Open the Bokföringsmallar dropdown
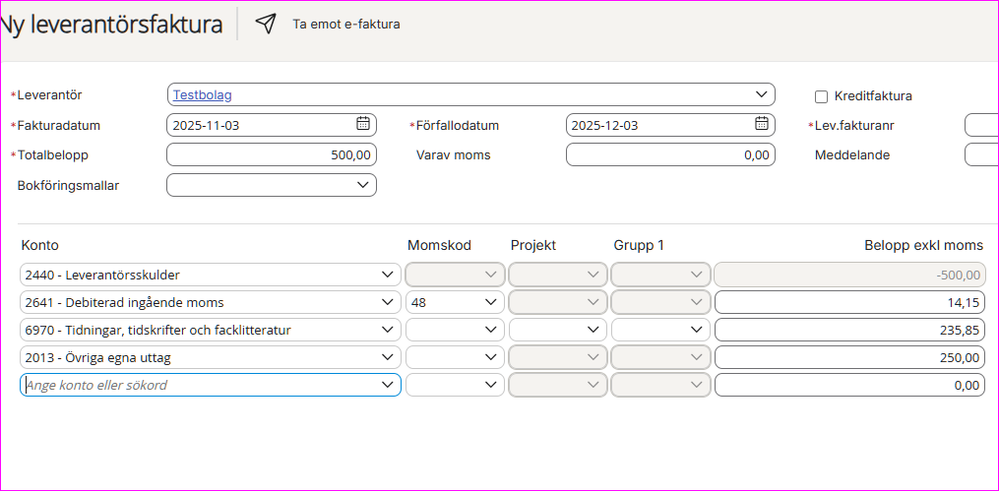The height and width of the screenshot is (491, 999). (271, 185)
